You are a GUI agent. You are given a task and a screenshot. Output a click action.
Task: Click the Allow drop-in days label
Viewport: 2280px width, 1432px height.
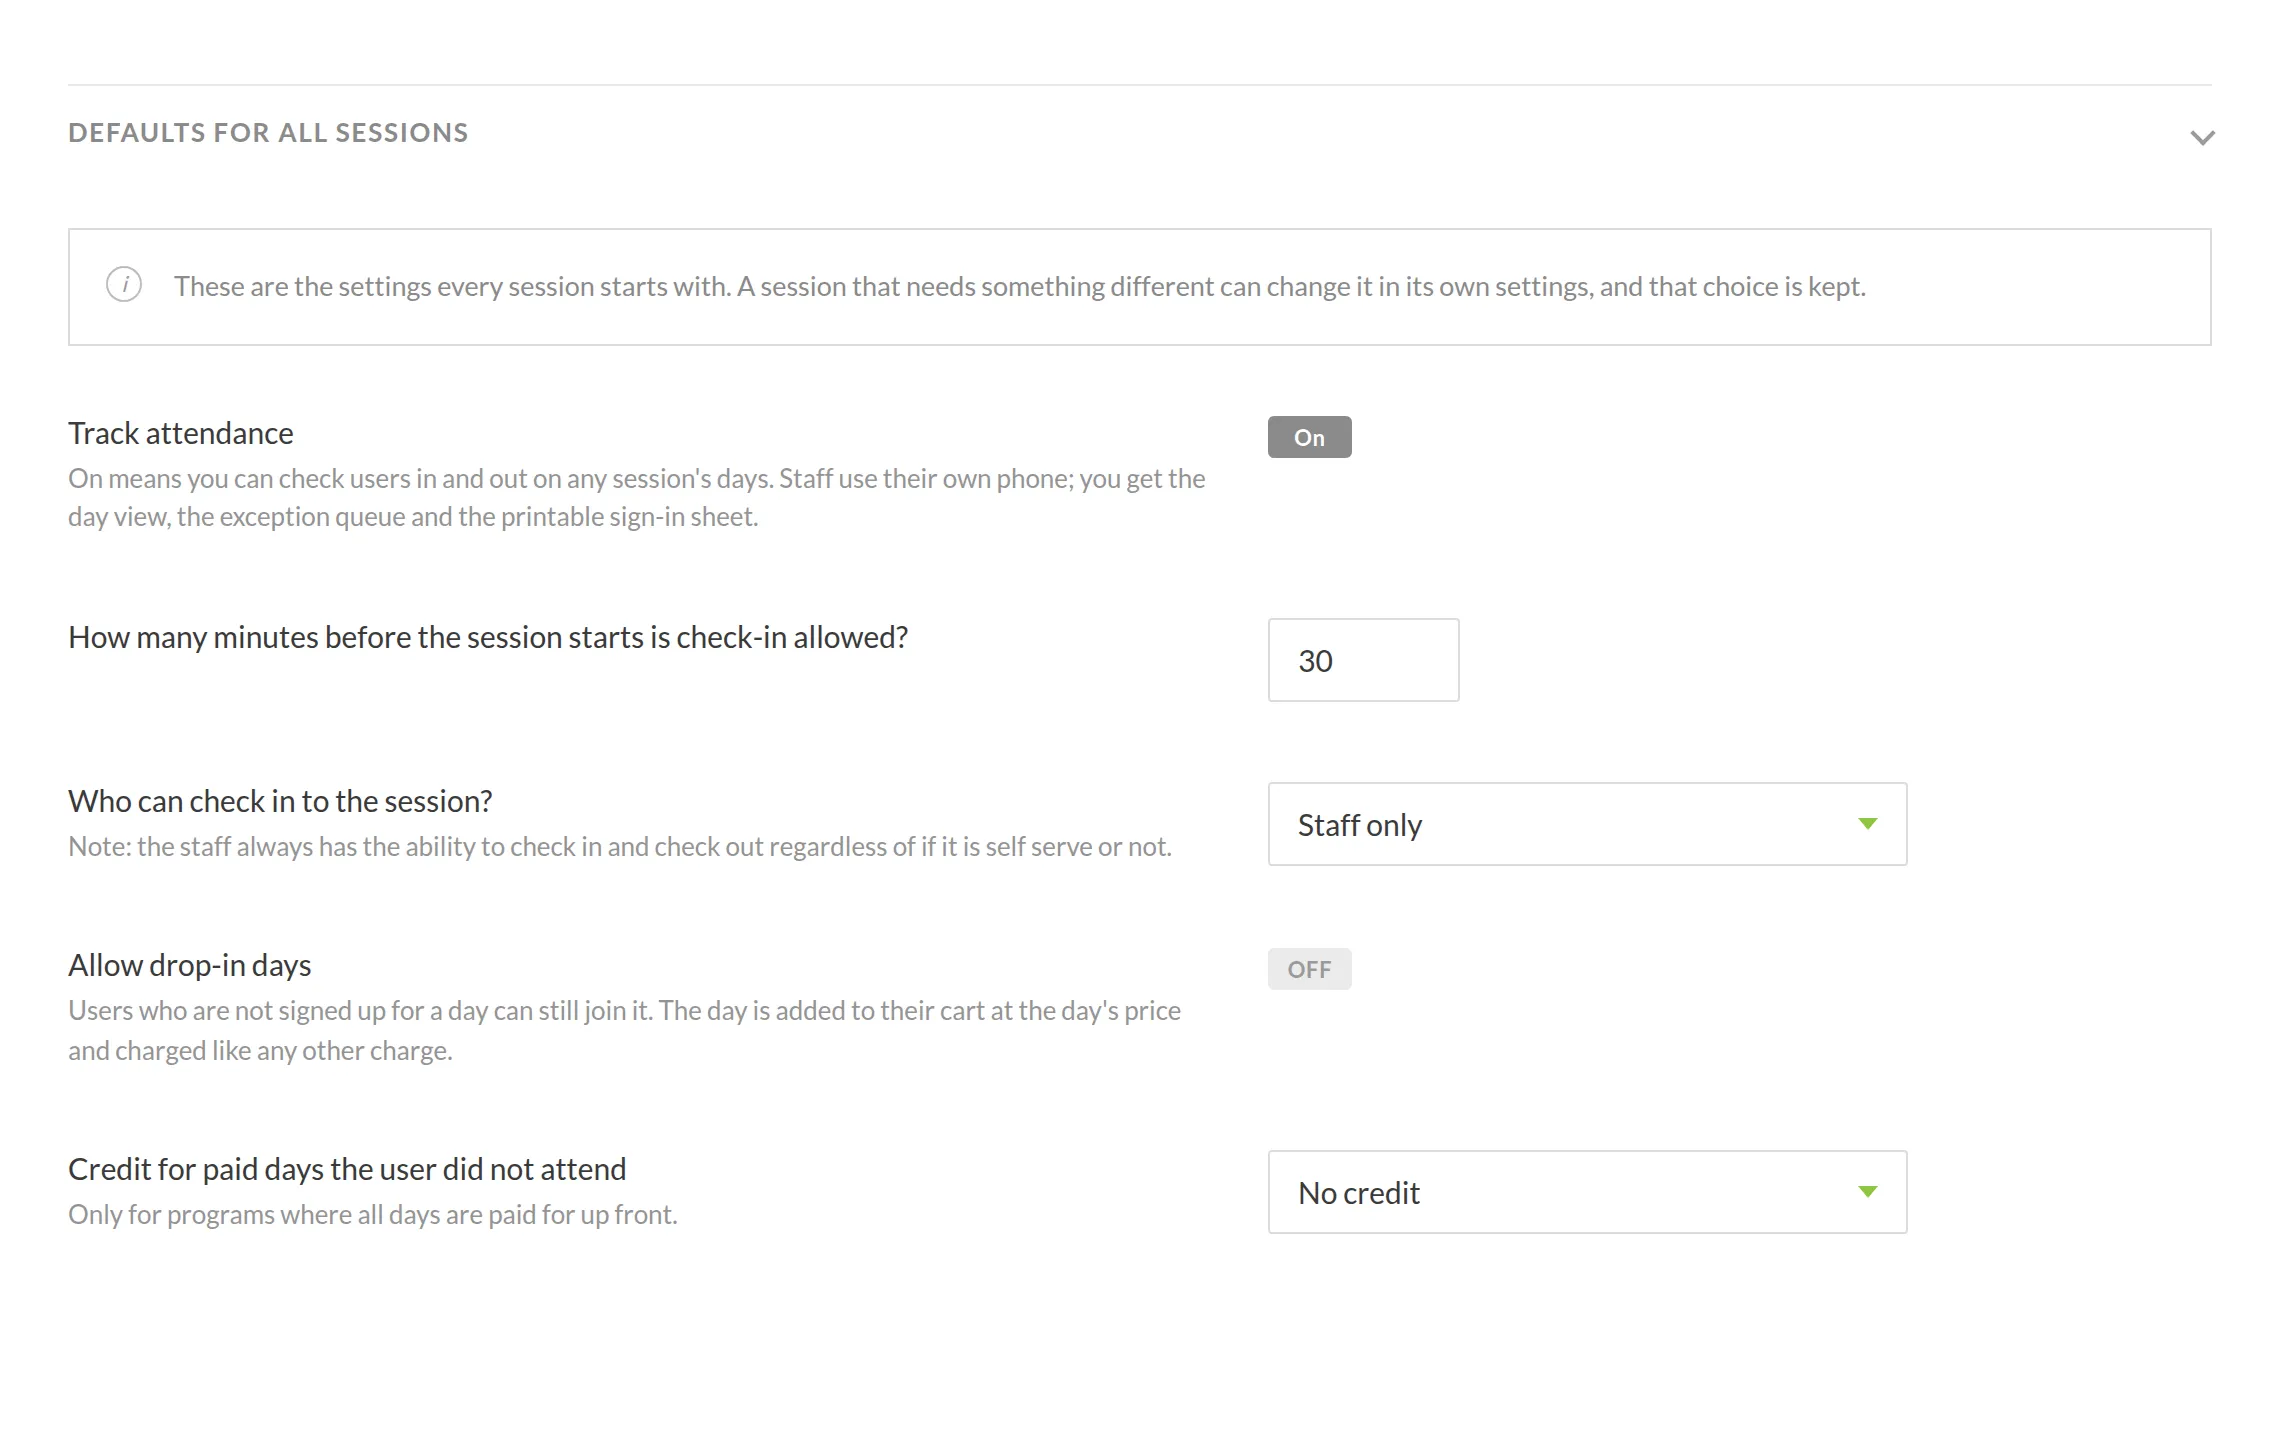tap(190, 965)
